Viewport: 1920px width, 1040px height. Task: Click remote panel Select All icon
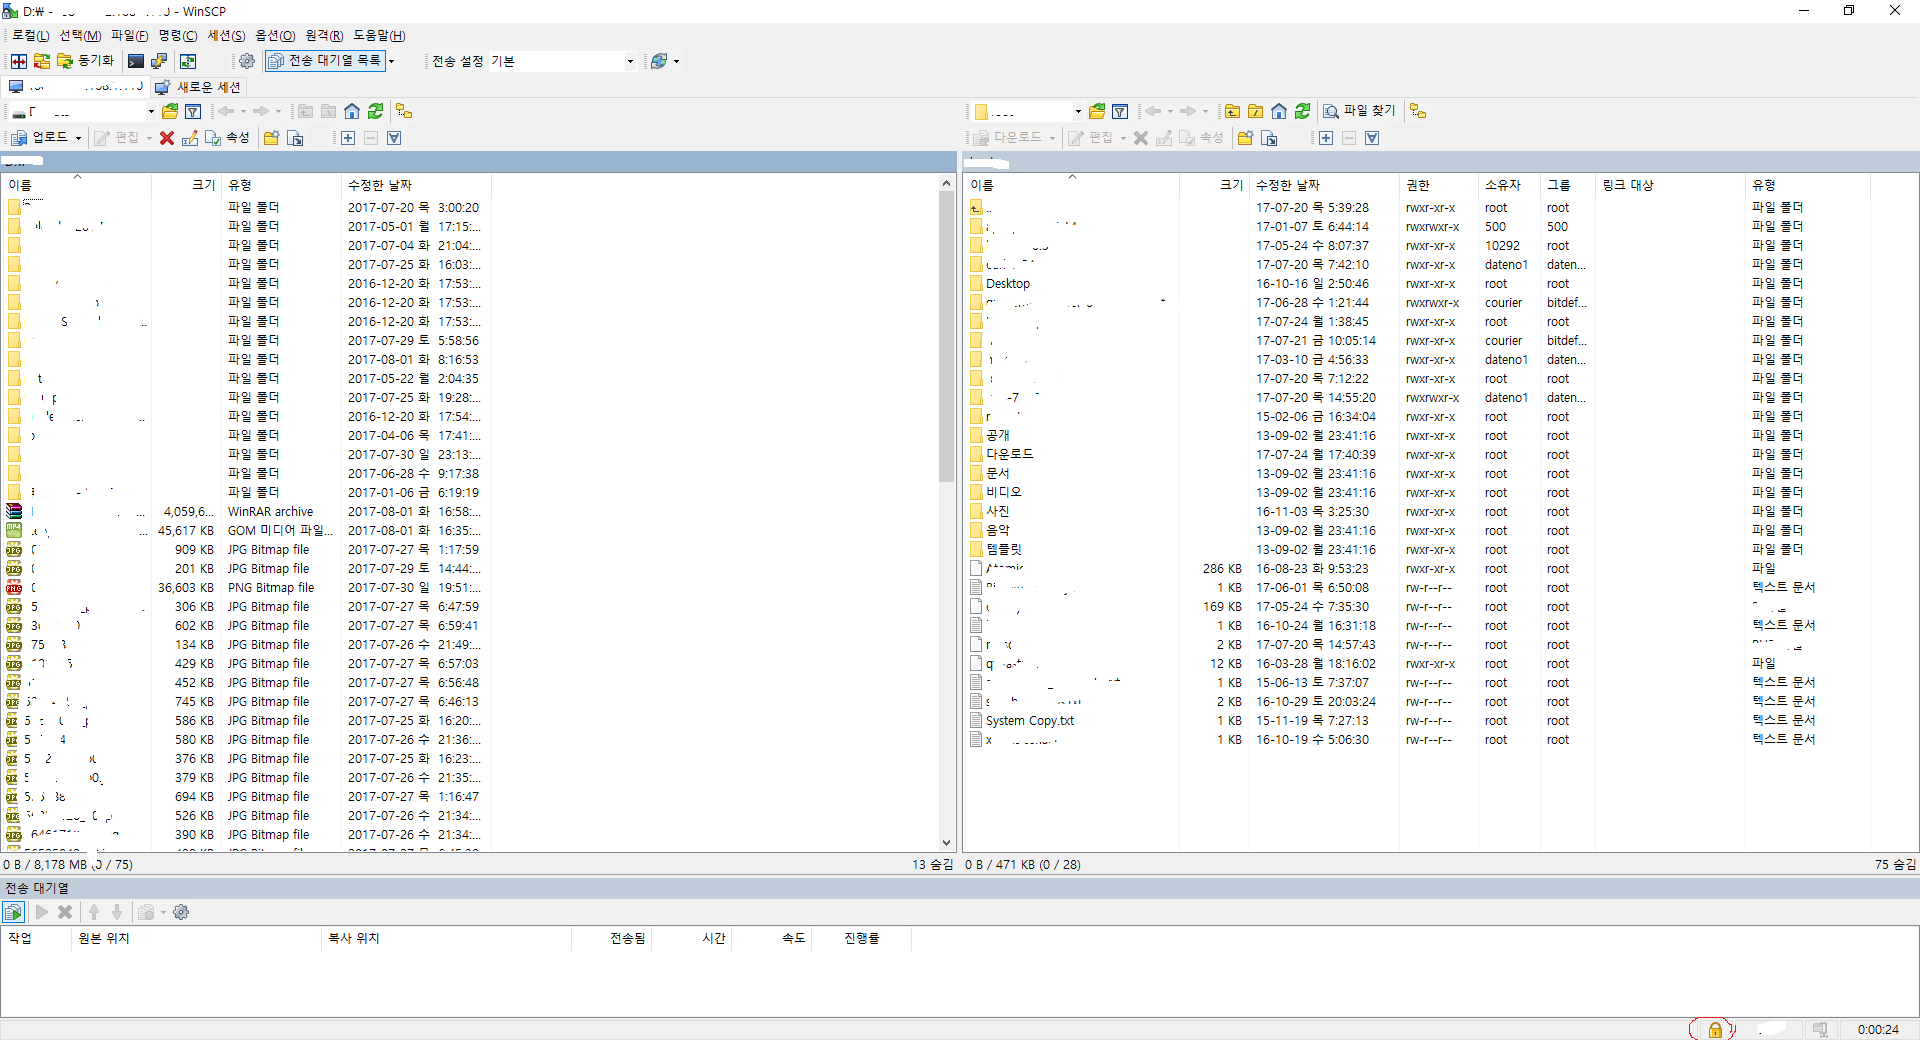(1372, 138)
